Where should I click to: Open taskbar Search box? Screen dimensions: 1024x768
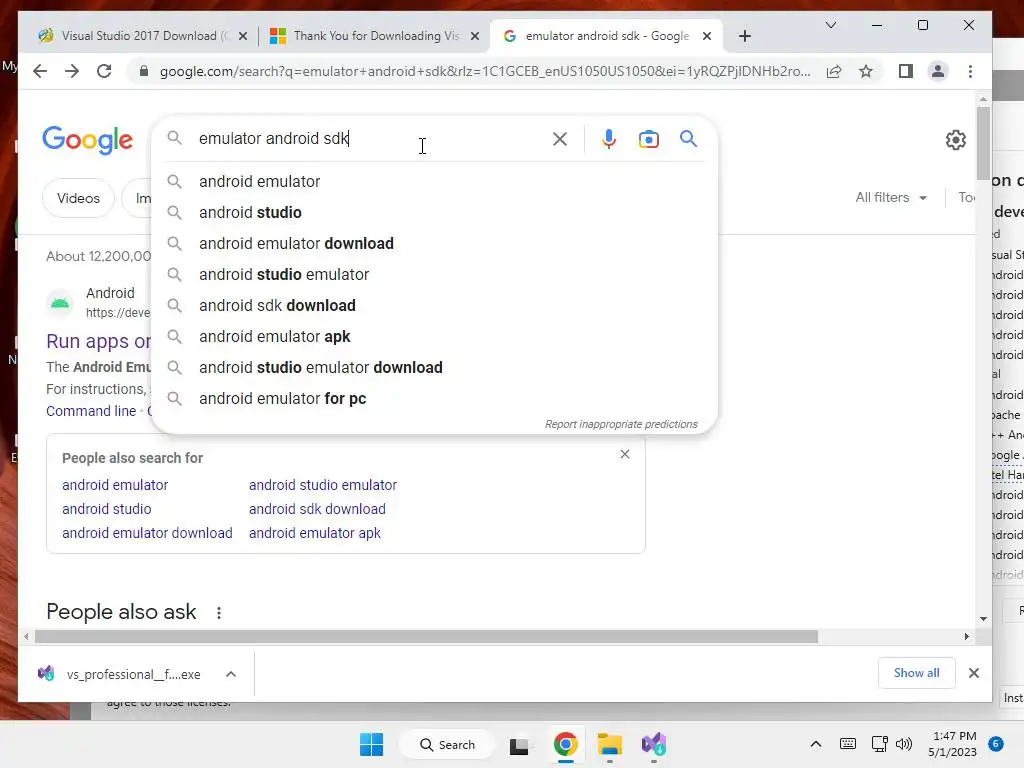point(447,744)
